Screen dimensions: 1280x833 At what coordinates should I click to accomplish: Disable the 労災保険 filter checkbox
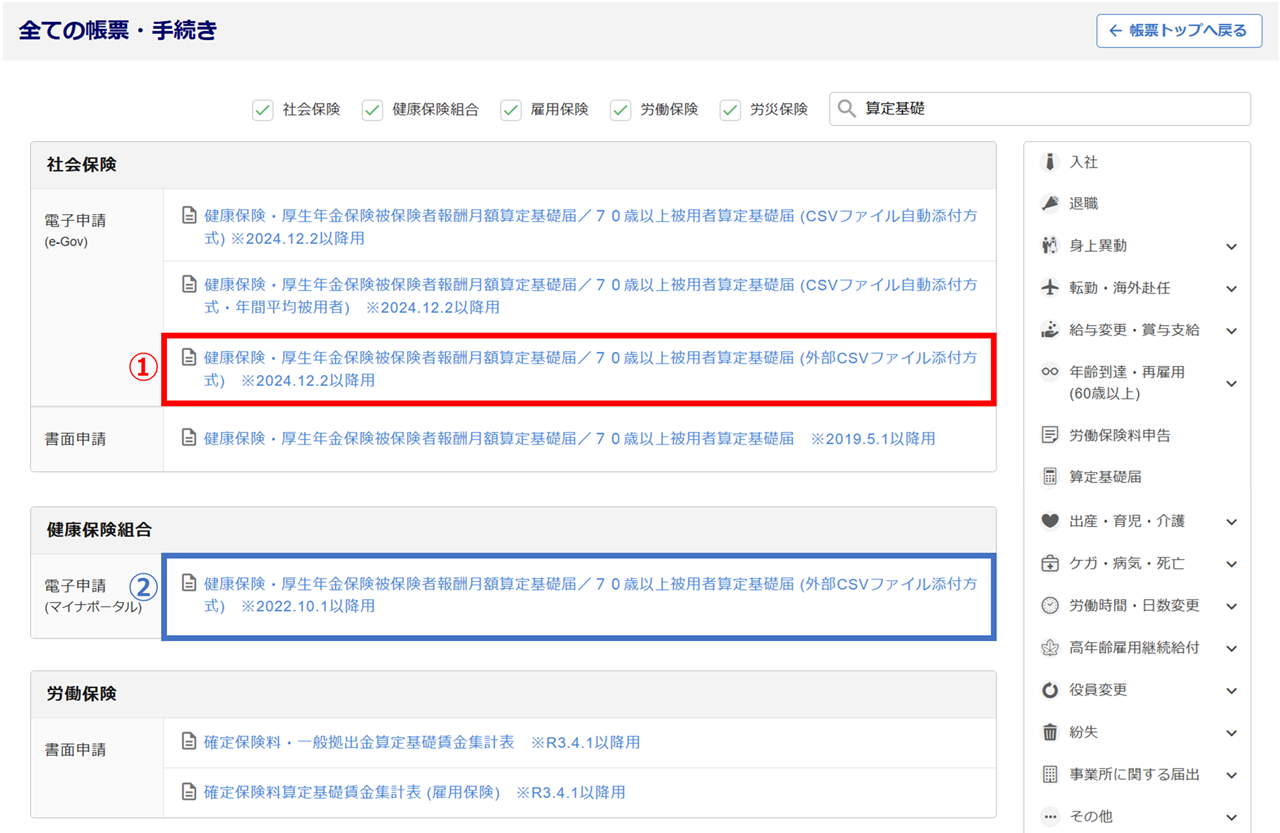(731, 110)
